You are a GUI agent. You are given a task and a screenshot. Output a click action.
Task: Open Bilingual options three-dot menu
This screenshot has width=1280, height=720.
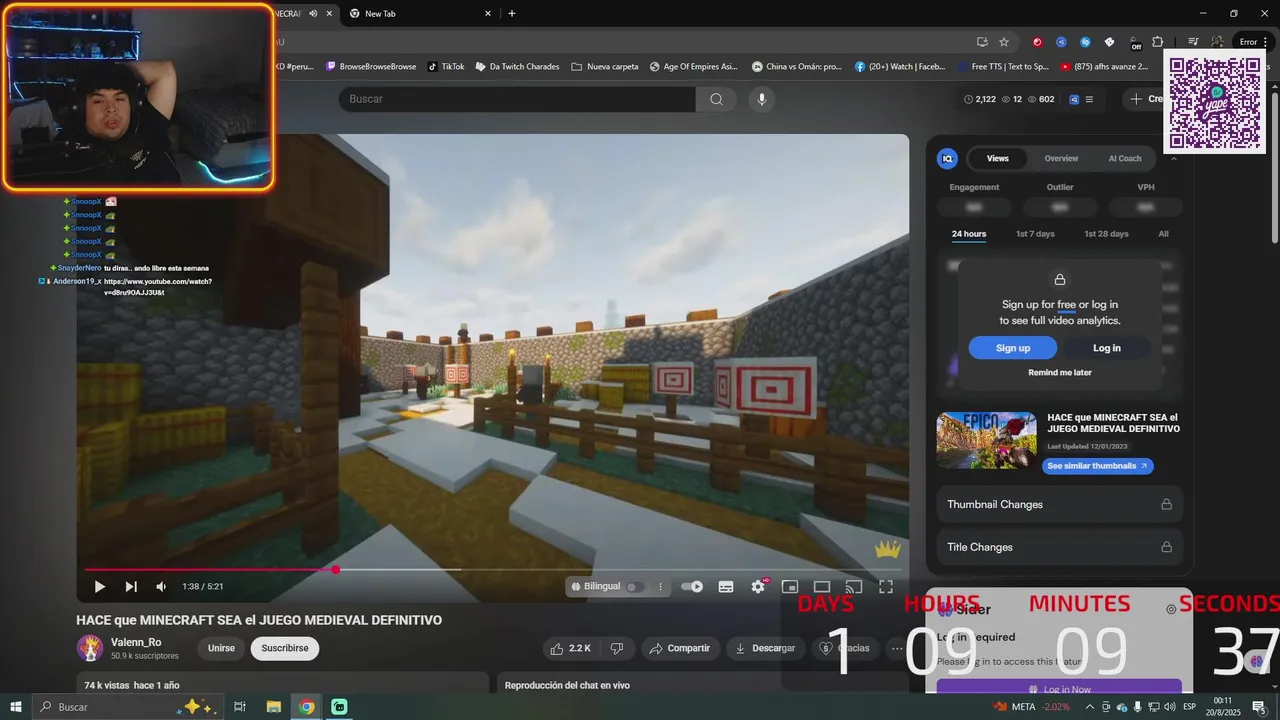660,587
